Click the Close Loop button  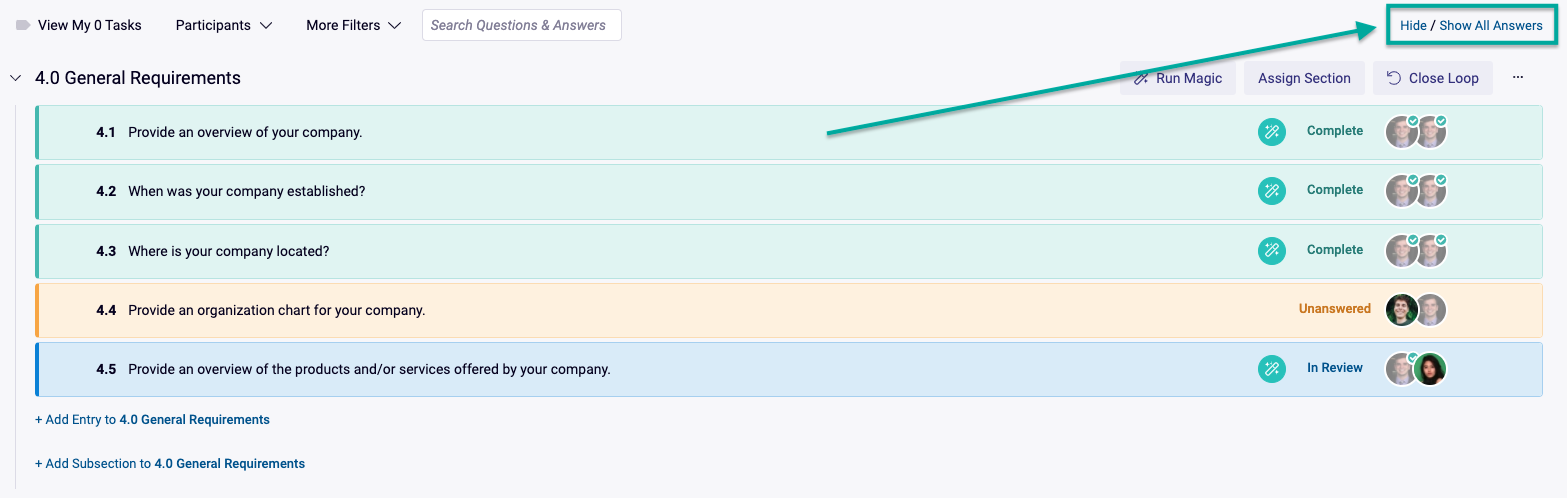pyautogui.click(x=1432, y=78)
